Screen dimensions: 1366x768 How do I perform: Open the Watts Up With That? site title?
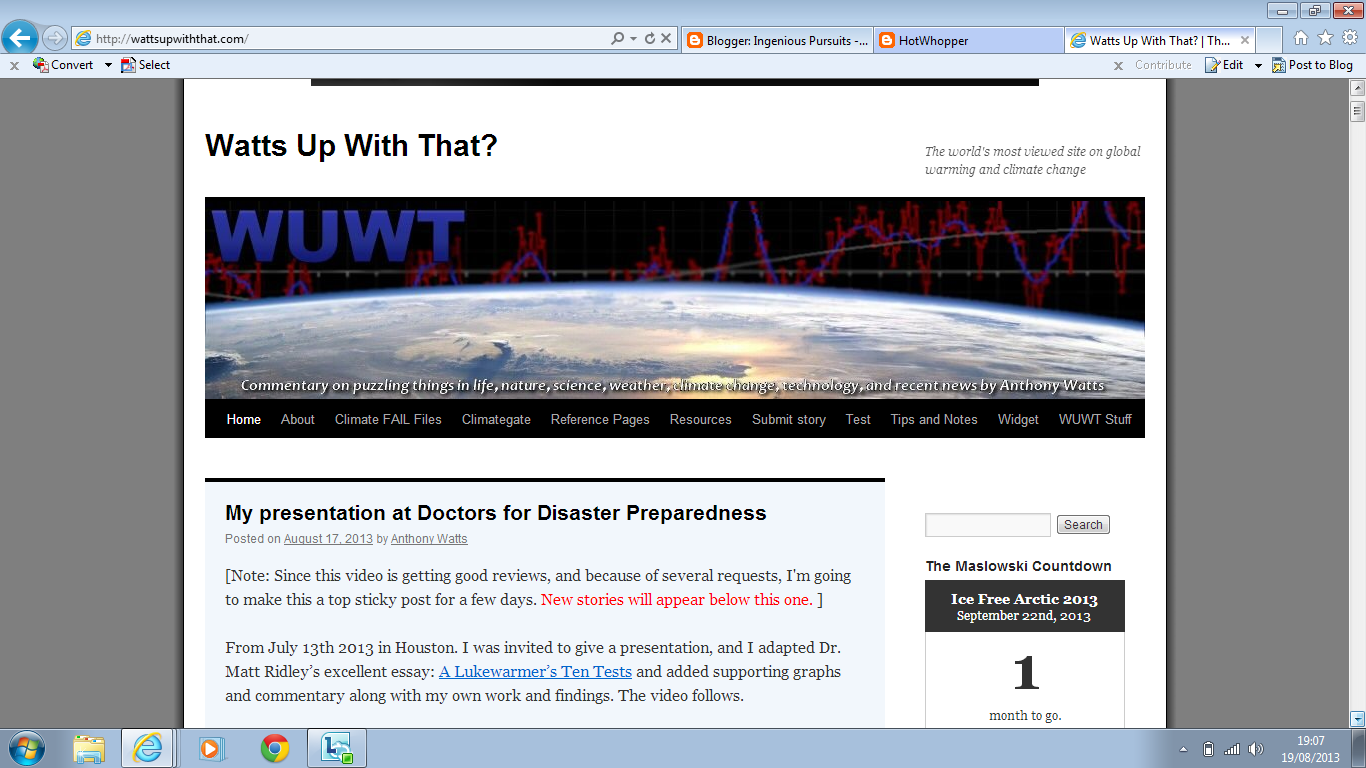click(x=351, y=146)
